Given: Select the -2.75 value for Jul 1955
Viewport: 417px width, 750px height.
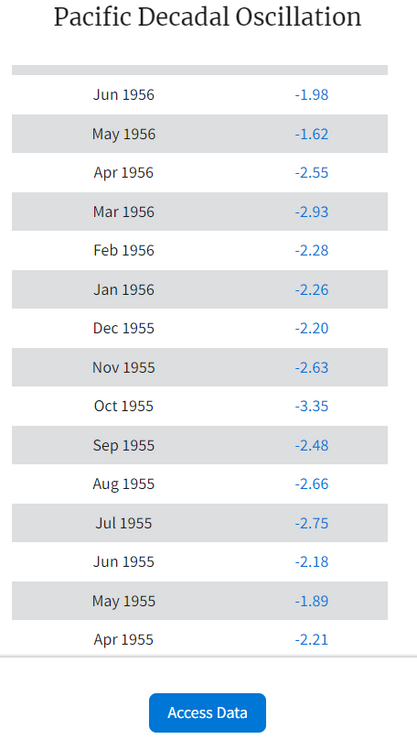Looking at the screenshot, I should point(312,523).
